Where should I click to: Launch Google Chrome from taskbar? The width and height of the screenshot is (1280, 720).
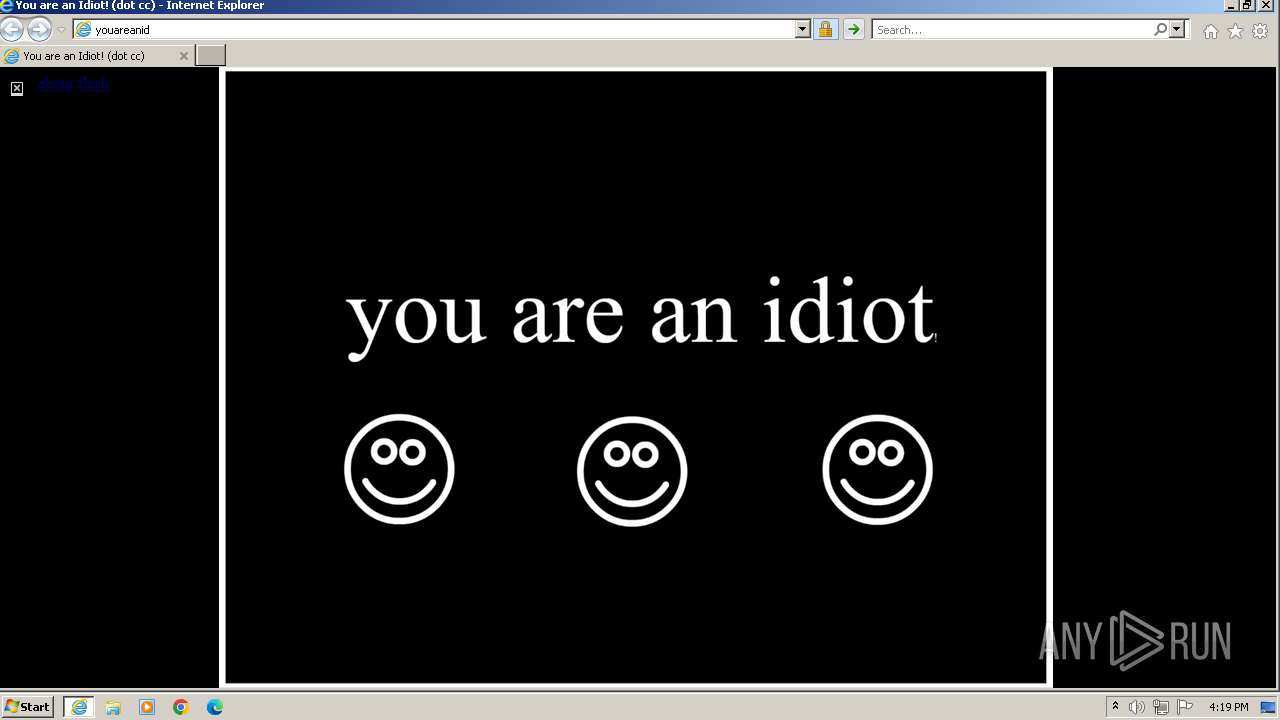point(181,707)
